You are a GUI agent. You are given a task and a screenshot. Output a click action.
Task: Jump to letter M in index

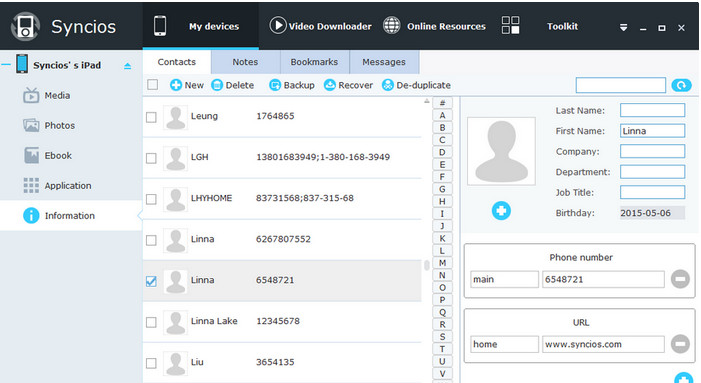tap(442, 263)
